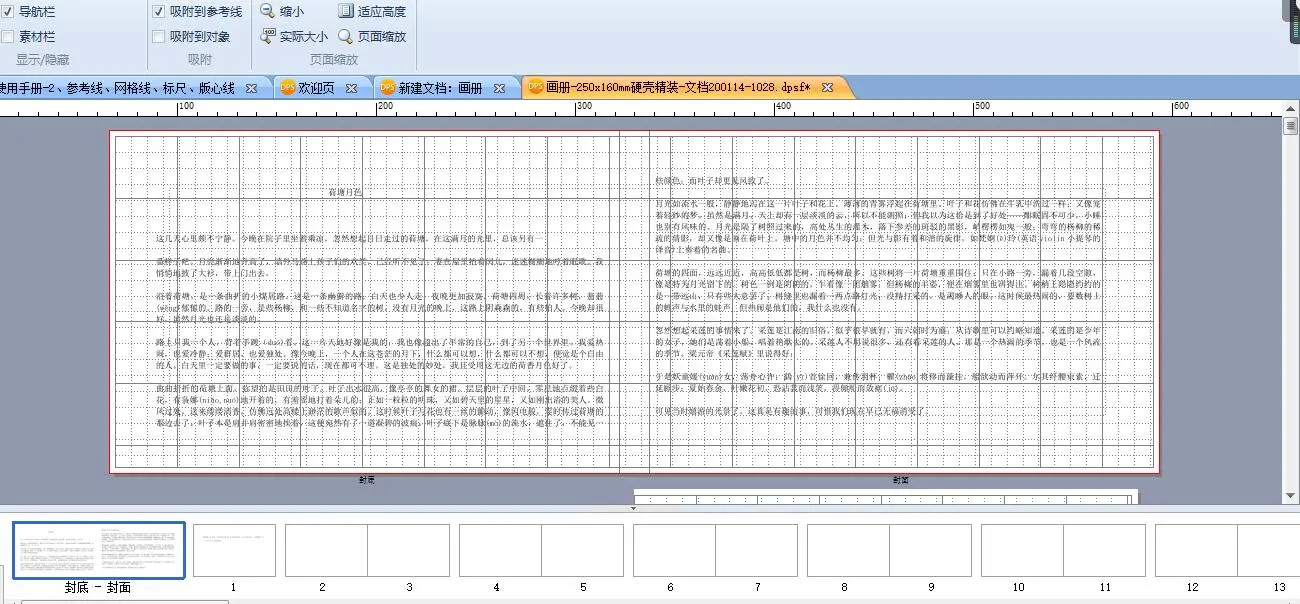This screenshot has height=604, width=1300.
Task: Click the 封底 label below the left page
Action: (x=367, y=481)
